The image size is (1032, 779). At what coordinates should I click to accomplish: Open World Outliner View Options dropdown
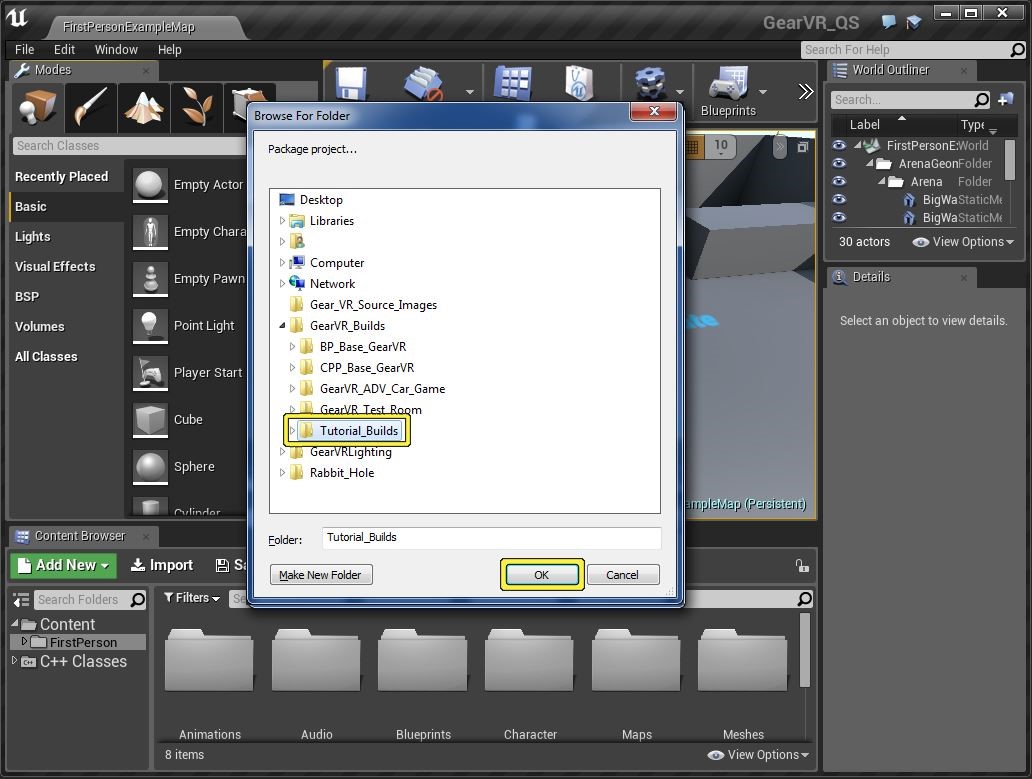pos(963,241)
